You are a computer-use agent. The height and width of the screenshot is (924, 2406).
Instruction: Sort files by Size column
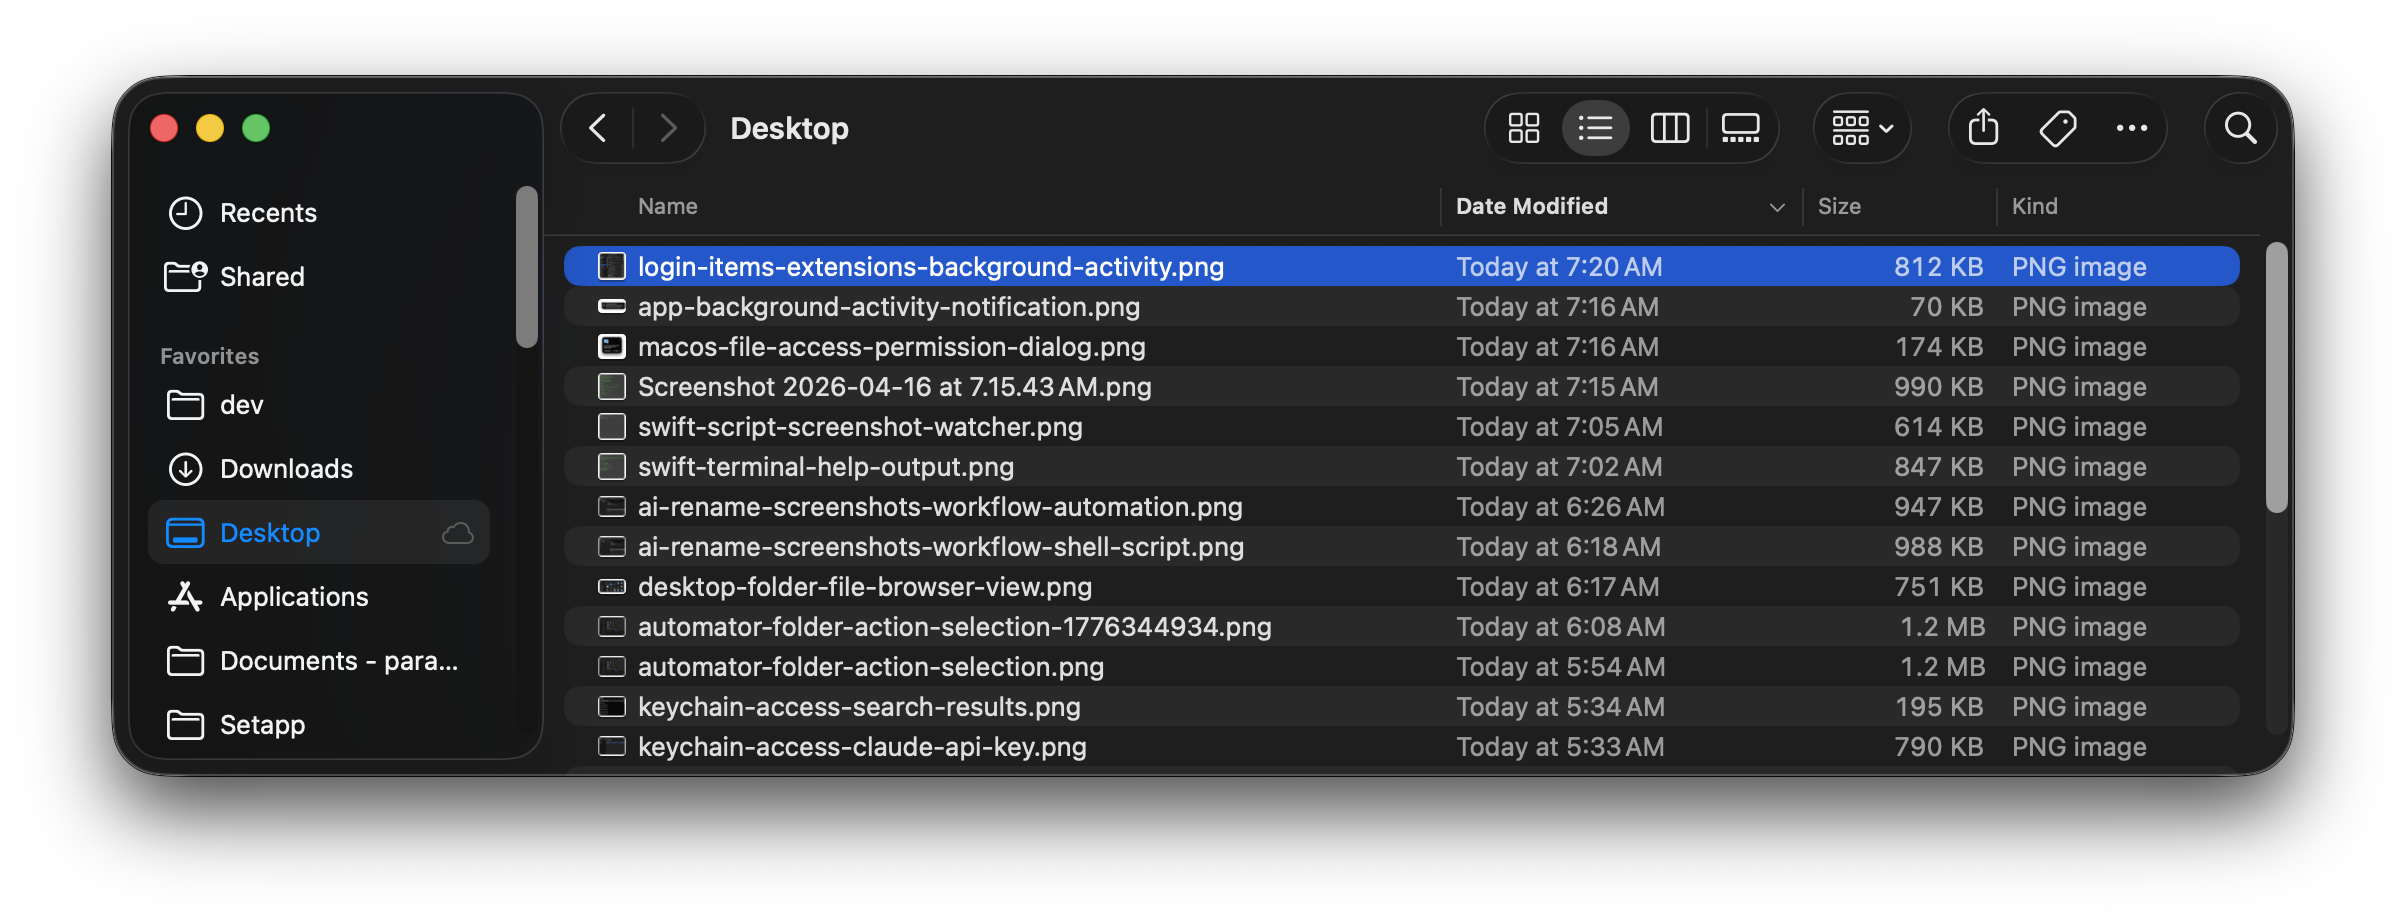coord(1840,206)
